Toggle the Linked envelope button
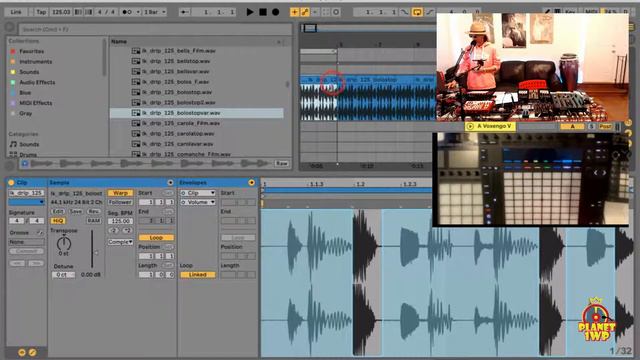This screenshot has width=640, height=360. pos(198,275)
